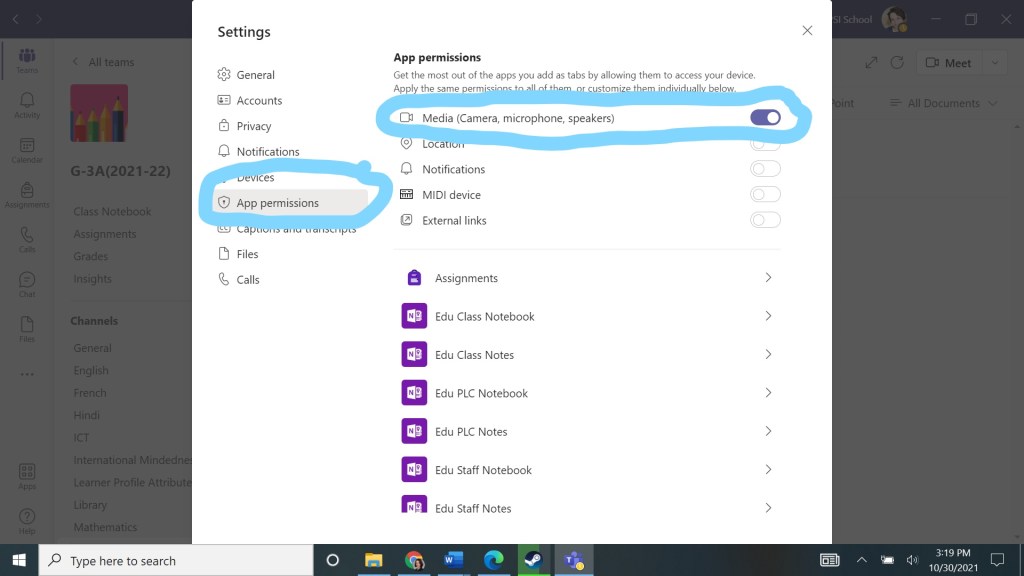Screen dimensions: 1024x576
Task: Expand the Assignments app permissions chevron
Action: (x=768, y=278)
